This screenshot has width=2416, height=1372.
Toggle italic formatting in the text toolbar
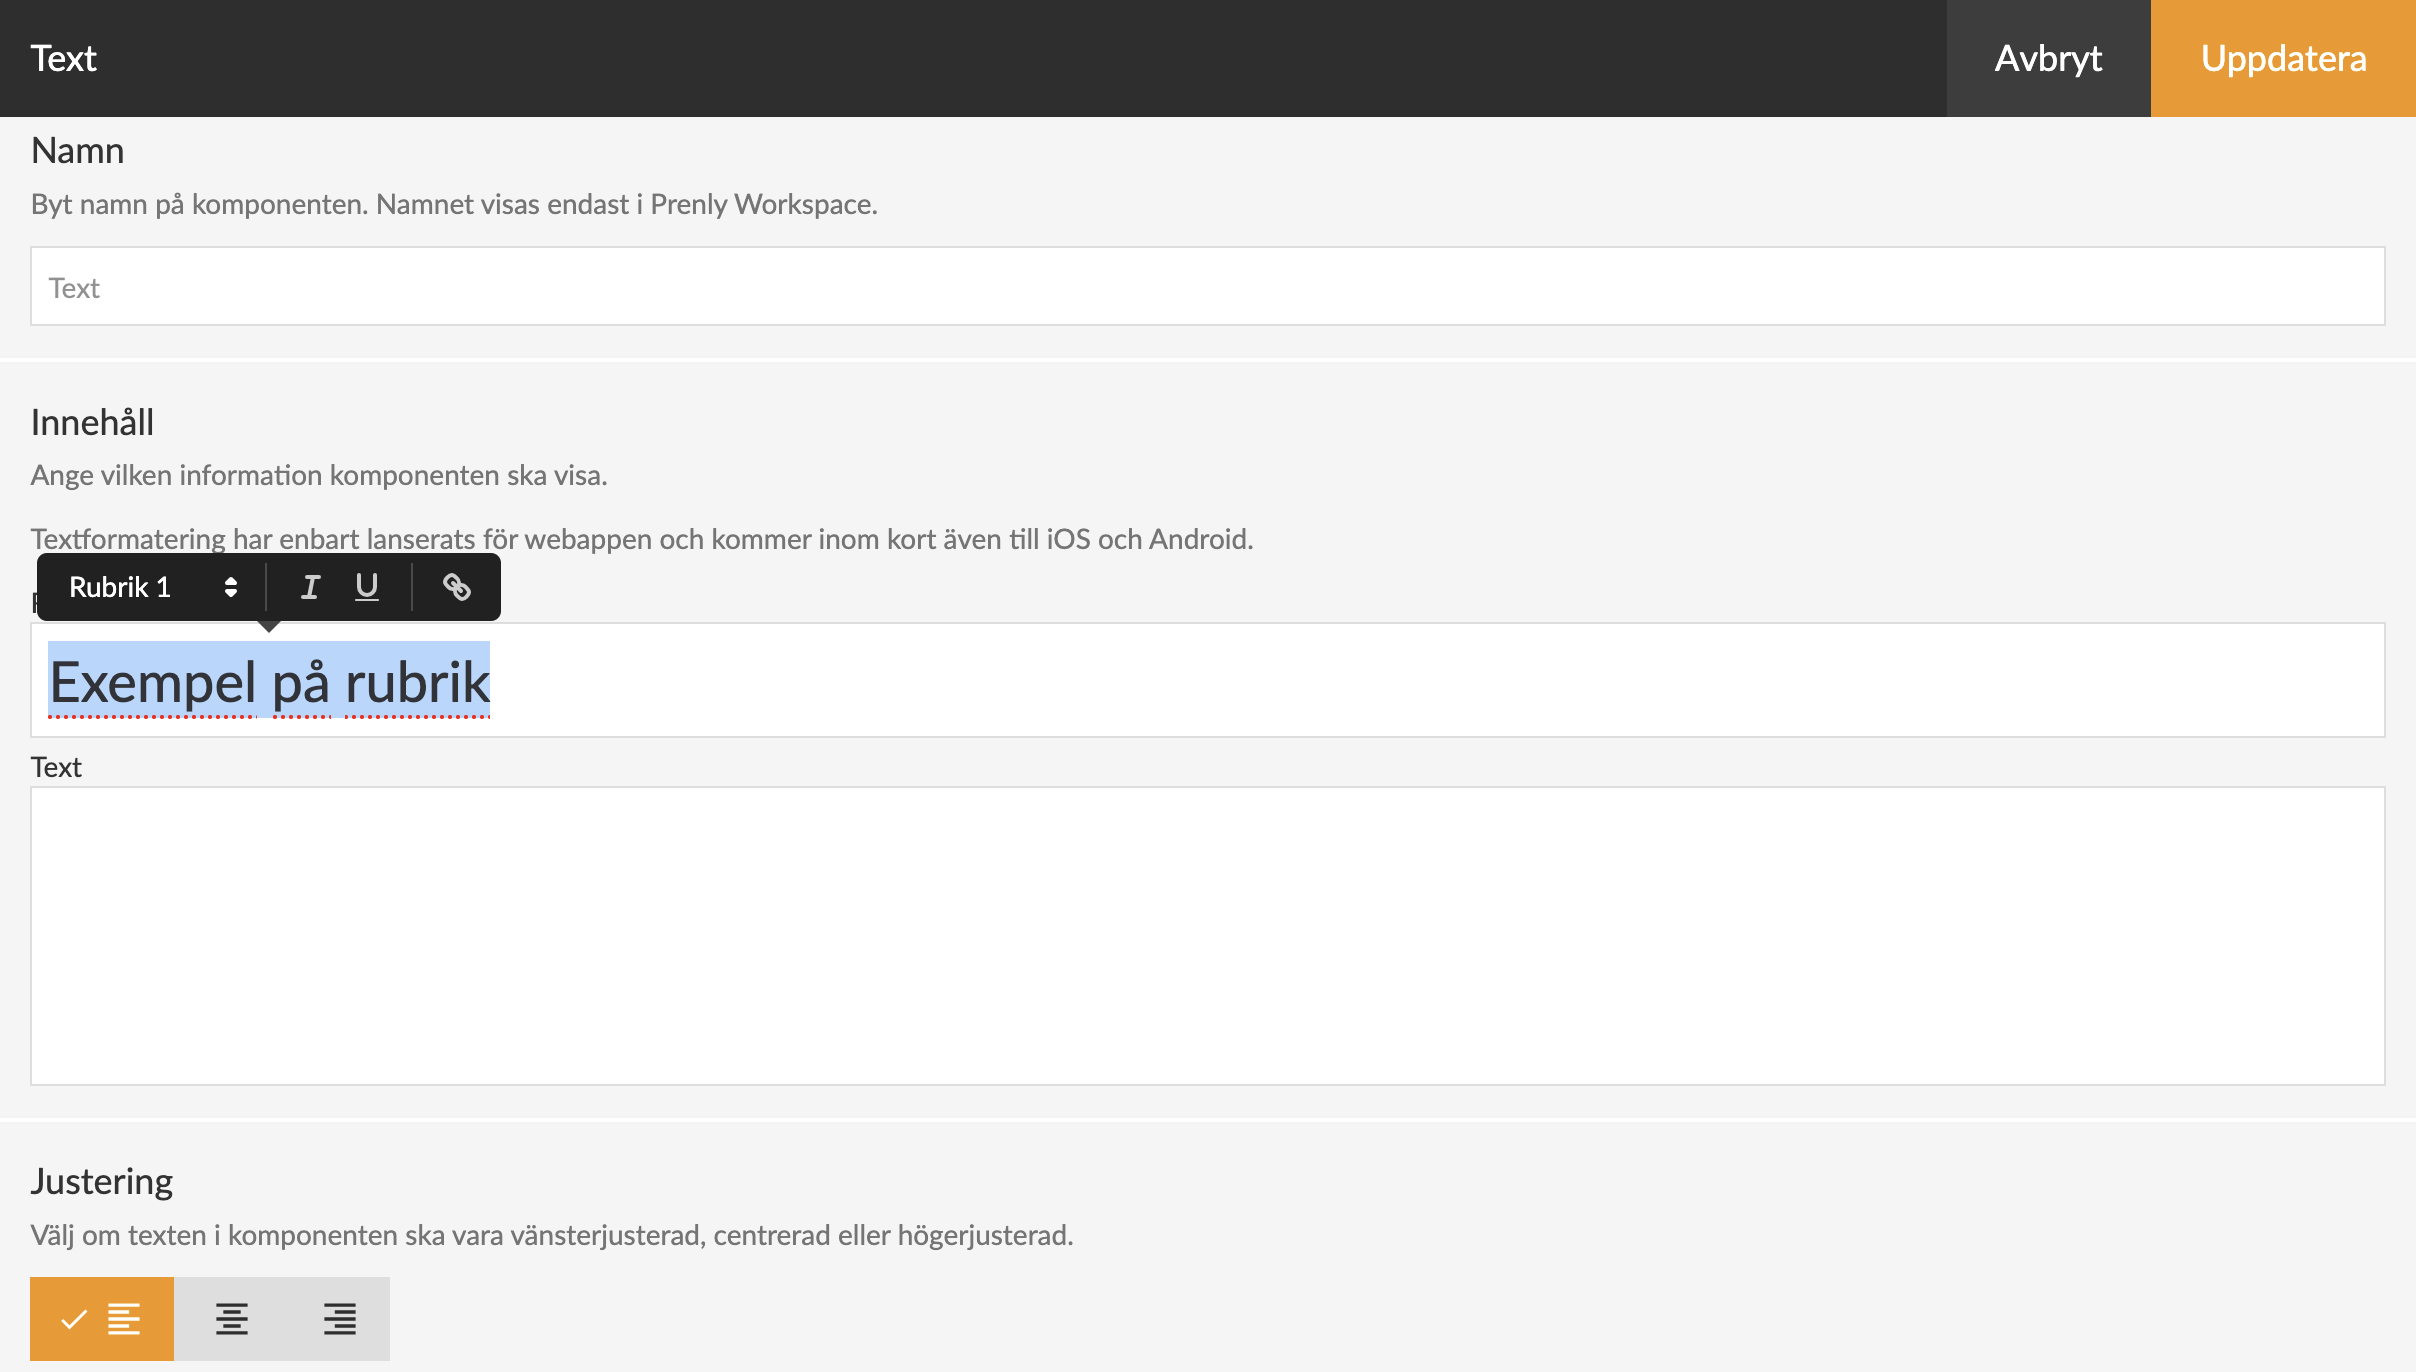[310, 587]
